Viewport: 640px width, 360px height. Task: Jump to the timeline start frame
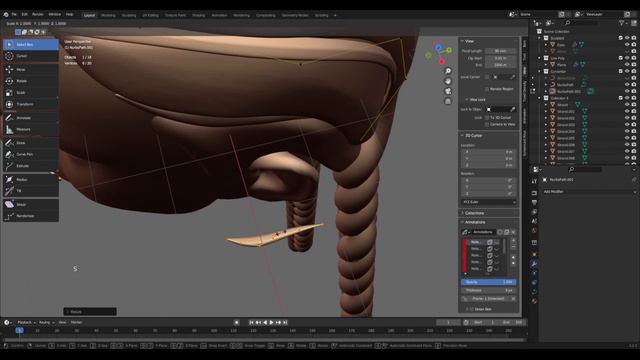coord(251,322)
